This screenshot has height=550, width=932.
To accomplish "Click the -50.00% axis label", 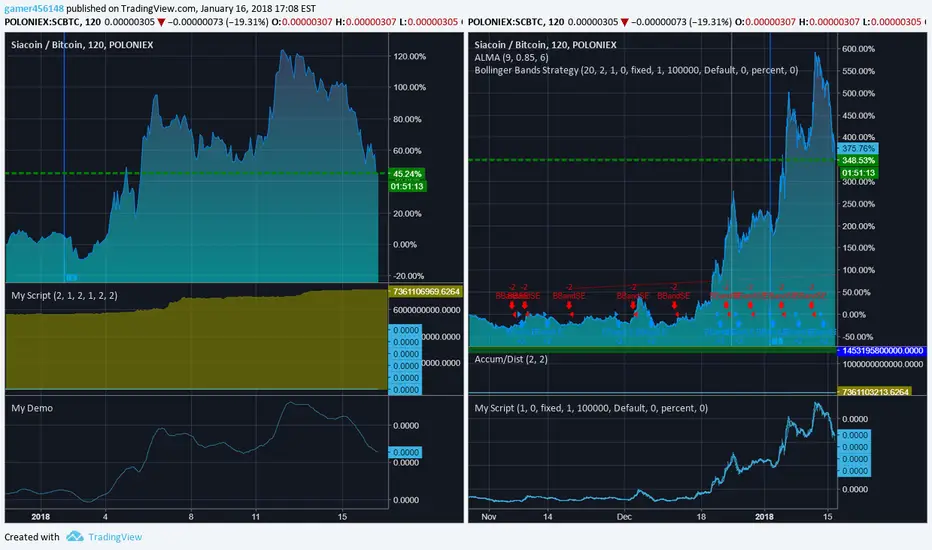I will [x=857, y=337].
